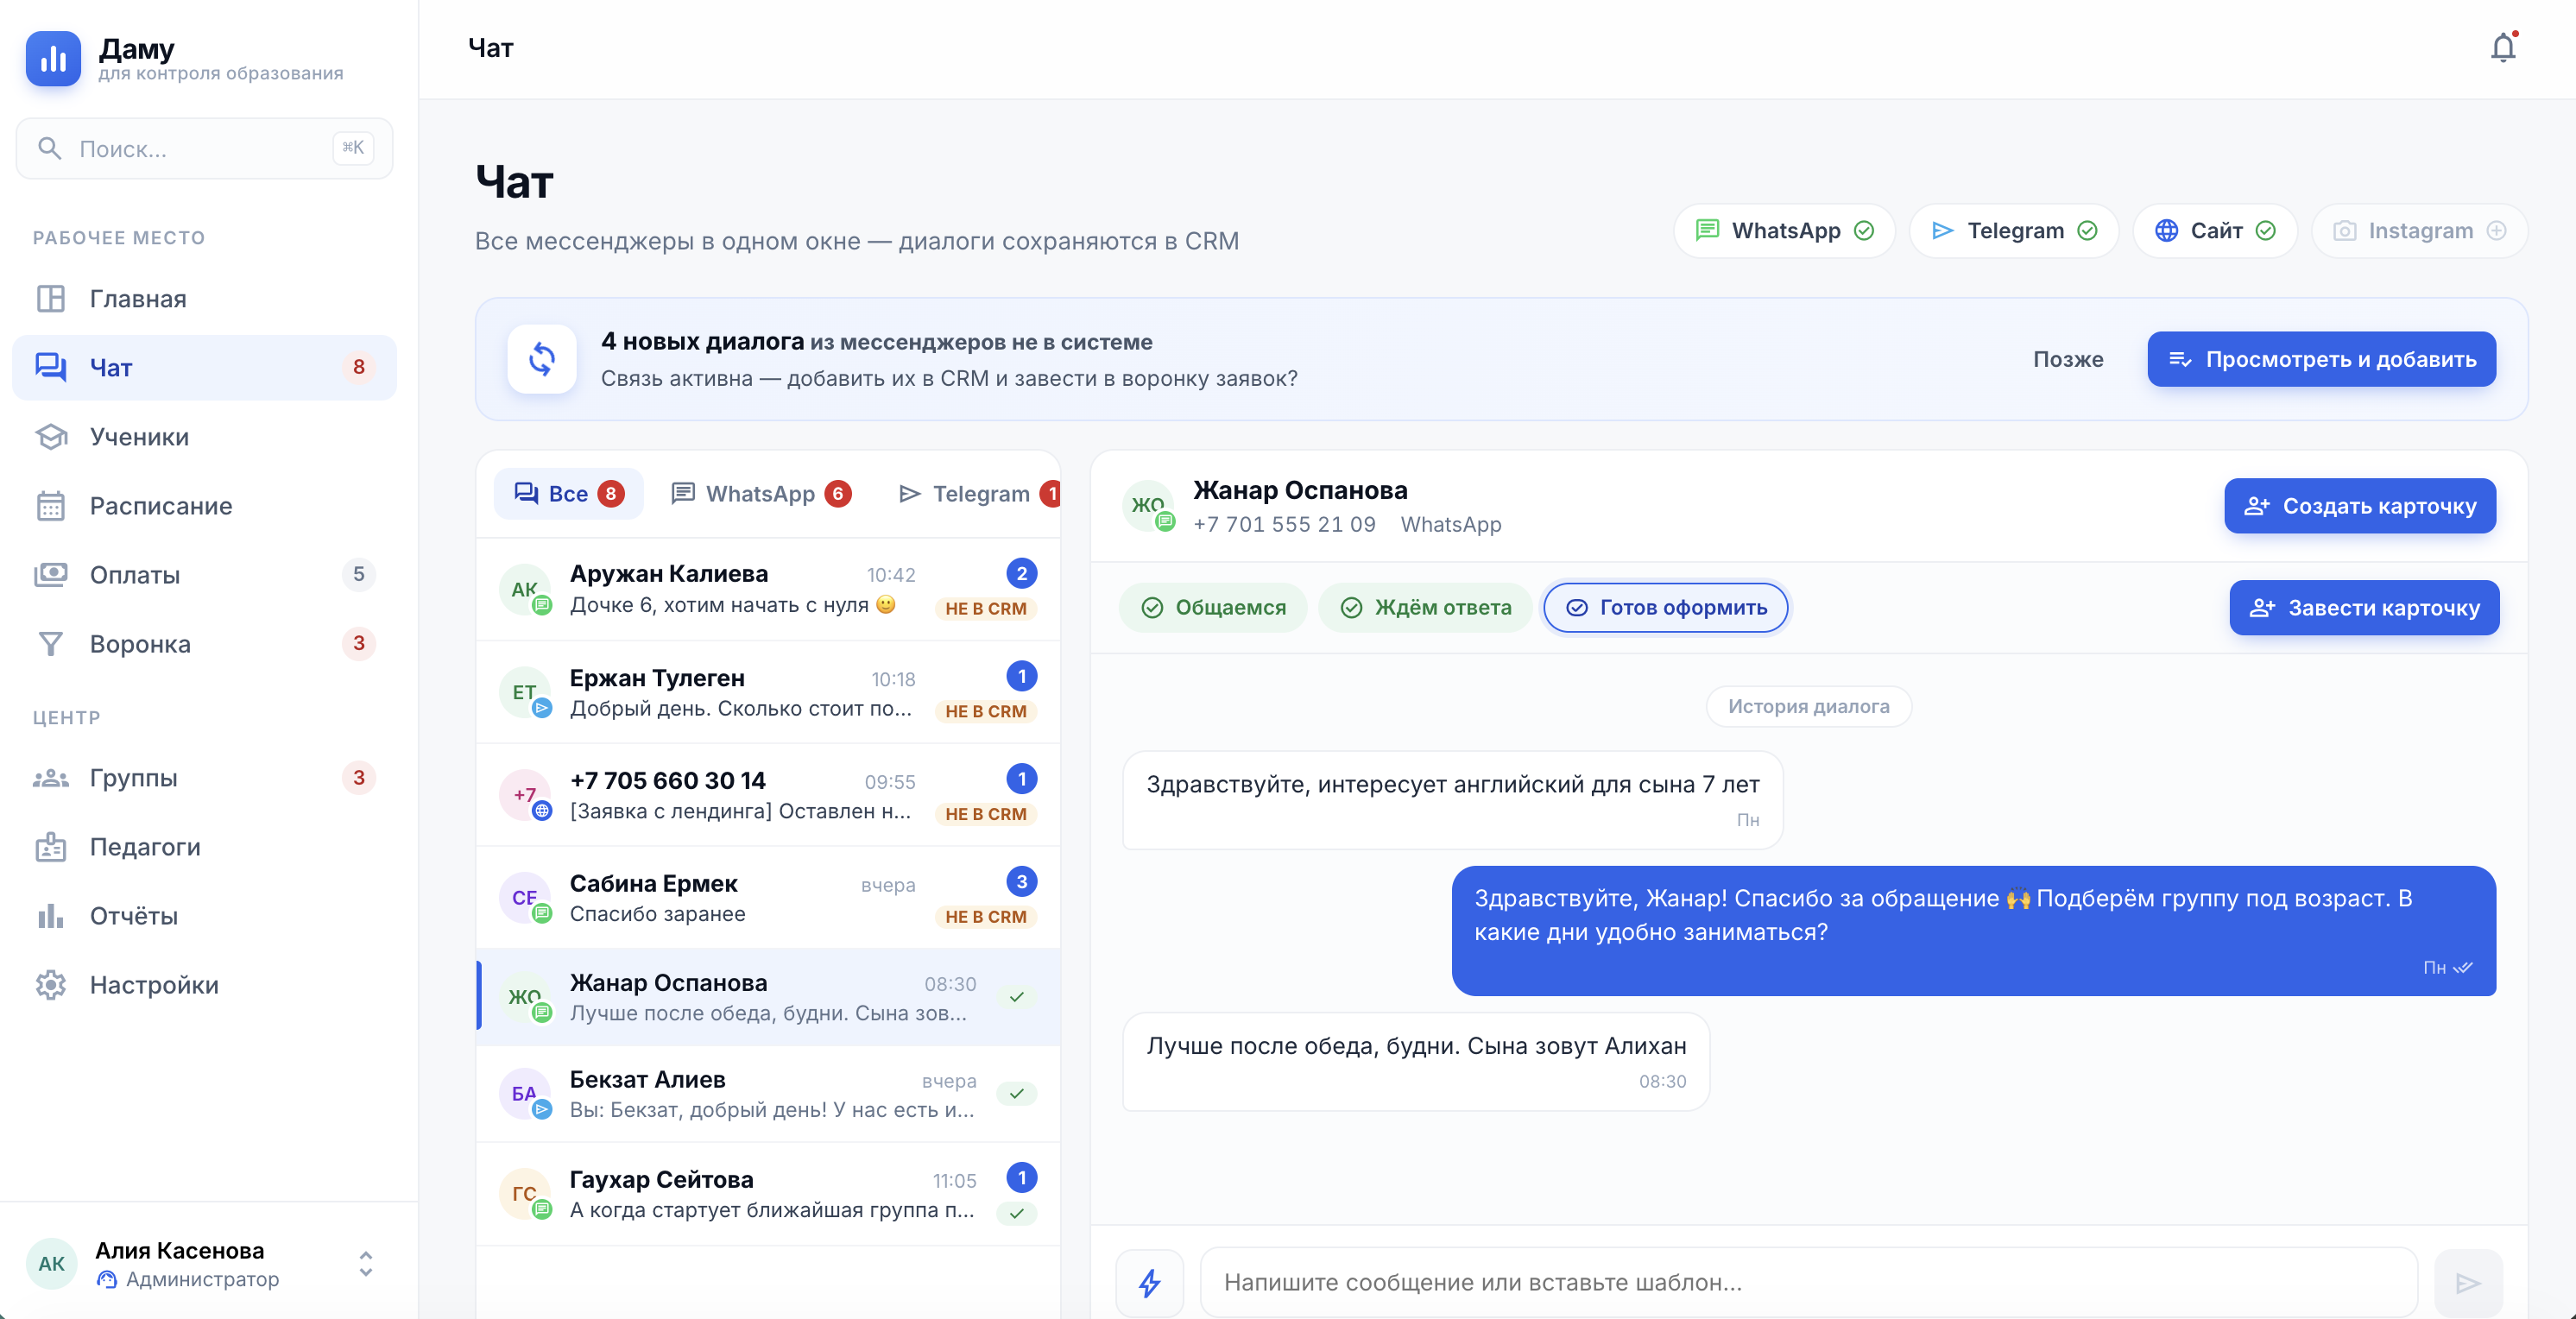2576x1319 pixels.
Task: Set status to Общаемся
Action: (1212, 608)
